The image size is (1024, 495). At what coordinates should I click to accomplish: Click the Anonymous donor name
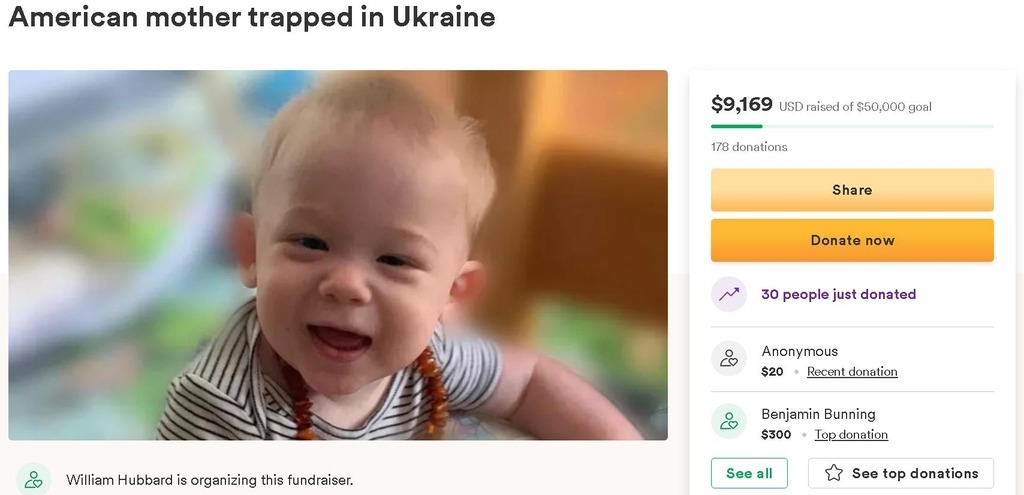pos(799,351)
